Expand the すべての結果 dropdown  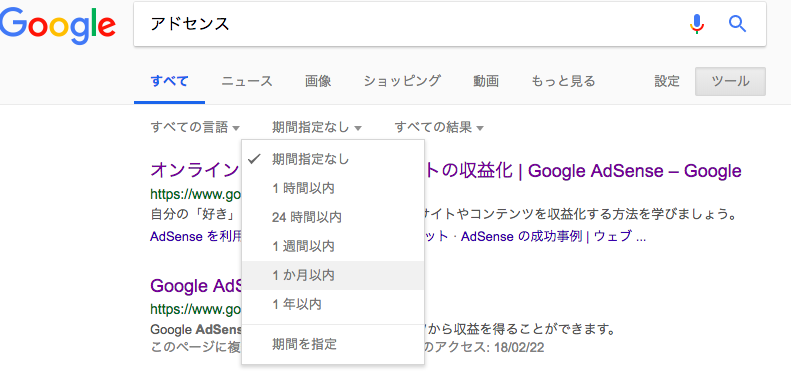pos(439,127)
